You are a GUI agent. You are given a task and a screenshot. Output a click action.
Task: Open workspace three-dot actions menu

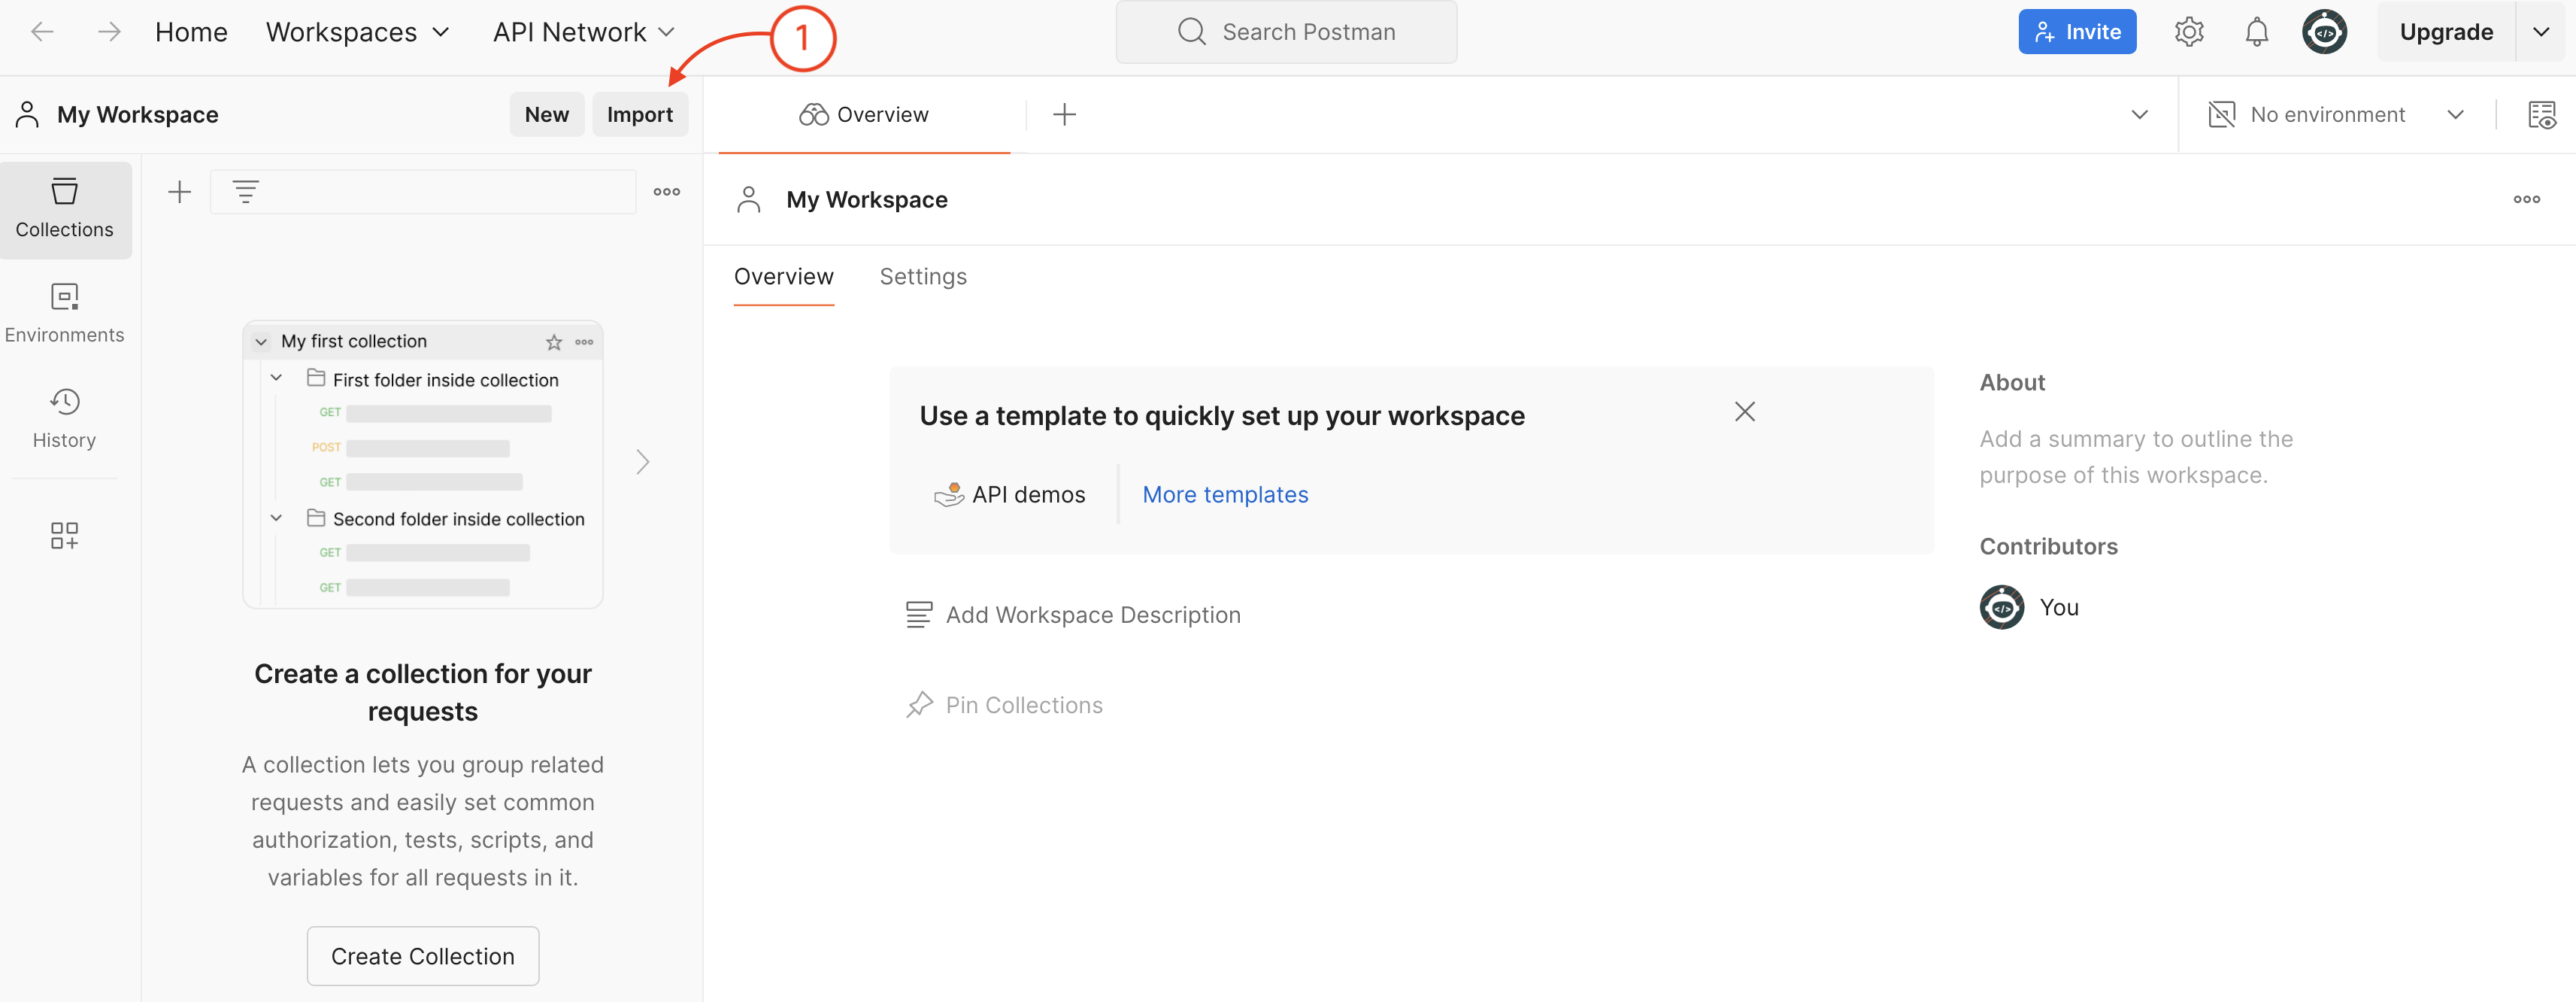click(2527, 200)
